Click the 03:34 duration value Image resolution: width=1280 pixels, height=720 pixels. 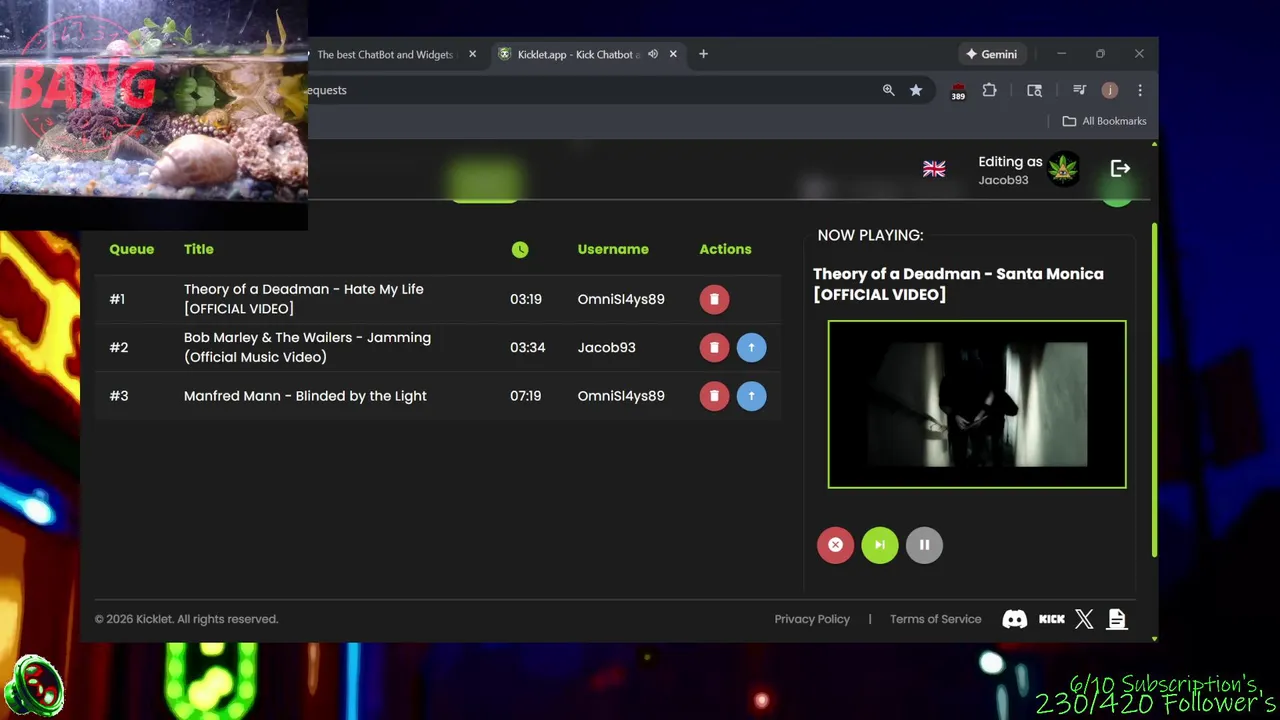tap(527, 347)
